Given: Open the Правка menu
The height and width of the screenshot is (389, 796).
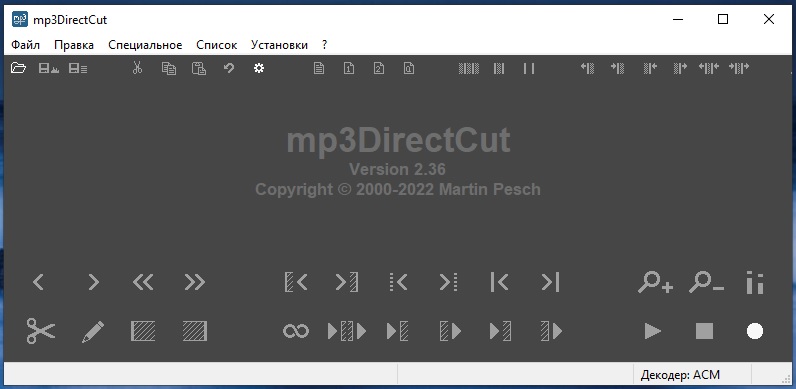Looking at the screenshot, I should point(74,45).
